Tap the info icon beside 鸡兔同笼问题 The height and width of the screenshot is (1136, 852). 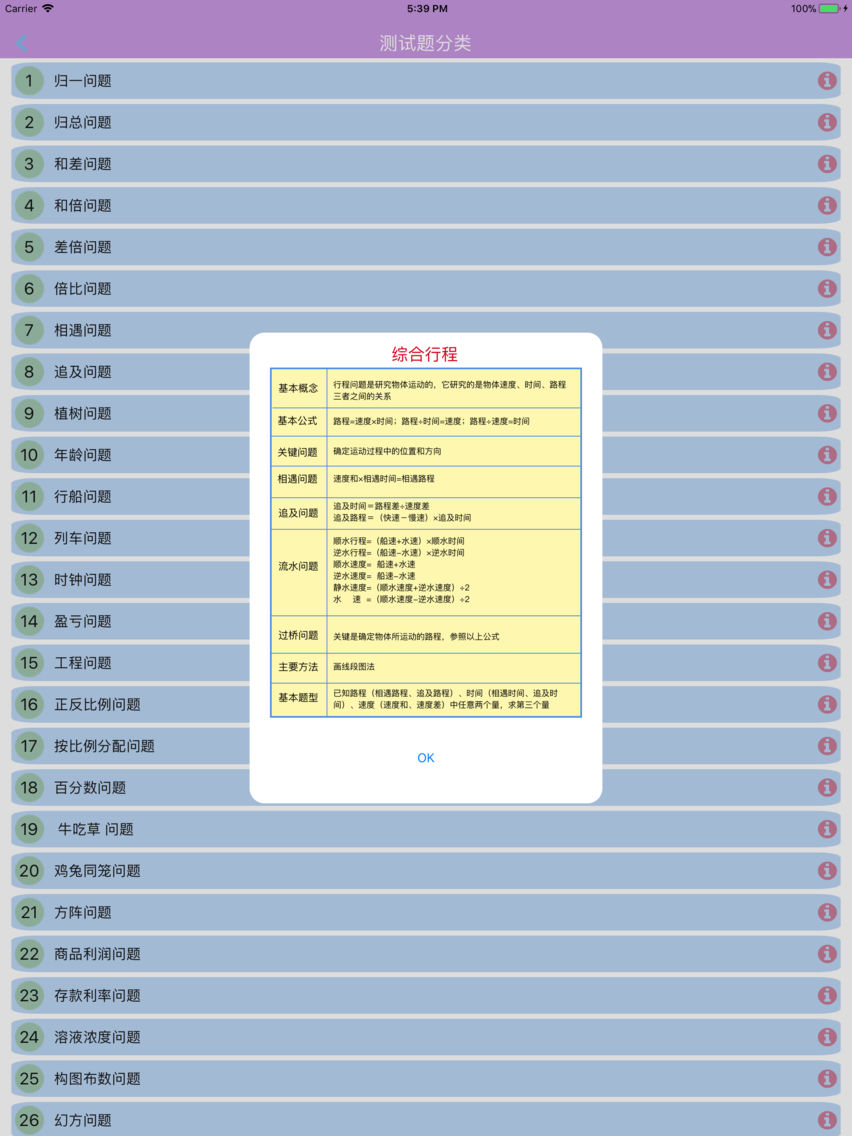827,871
